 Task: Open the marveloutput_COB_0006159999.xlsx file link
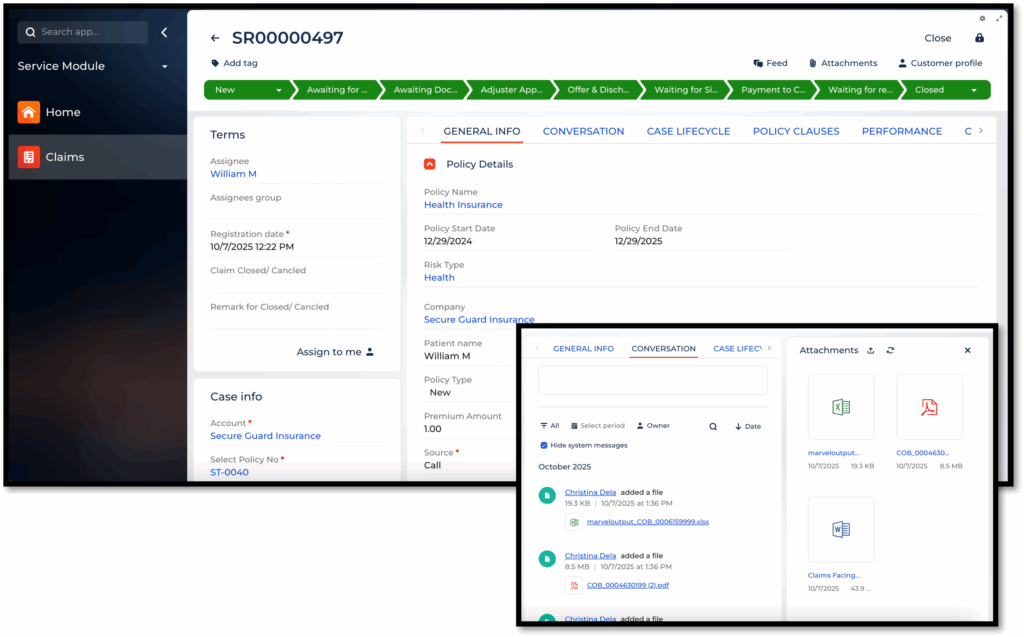point(647,522)
